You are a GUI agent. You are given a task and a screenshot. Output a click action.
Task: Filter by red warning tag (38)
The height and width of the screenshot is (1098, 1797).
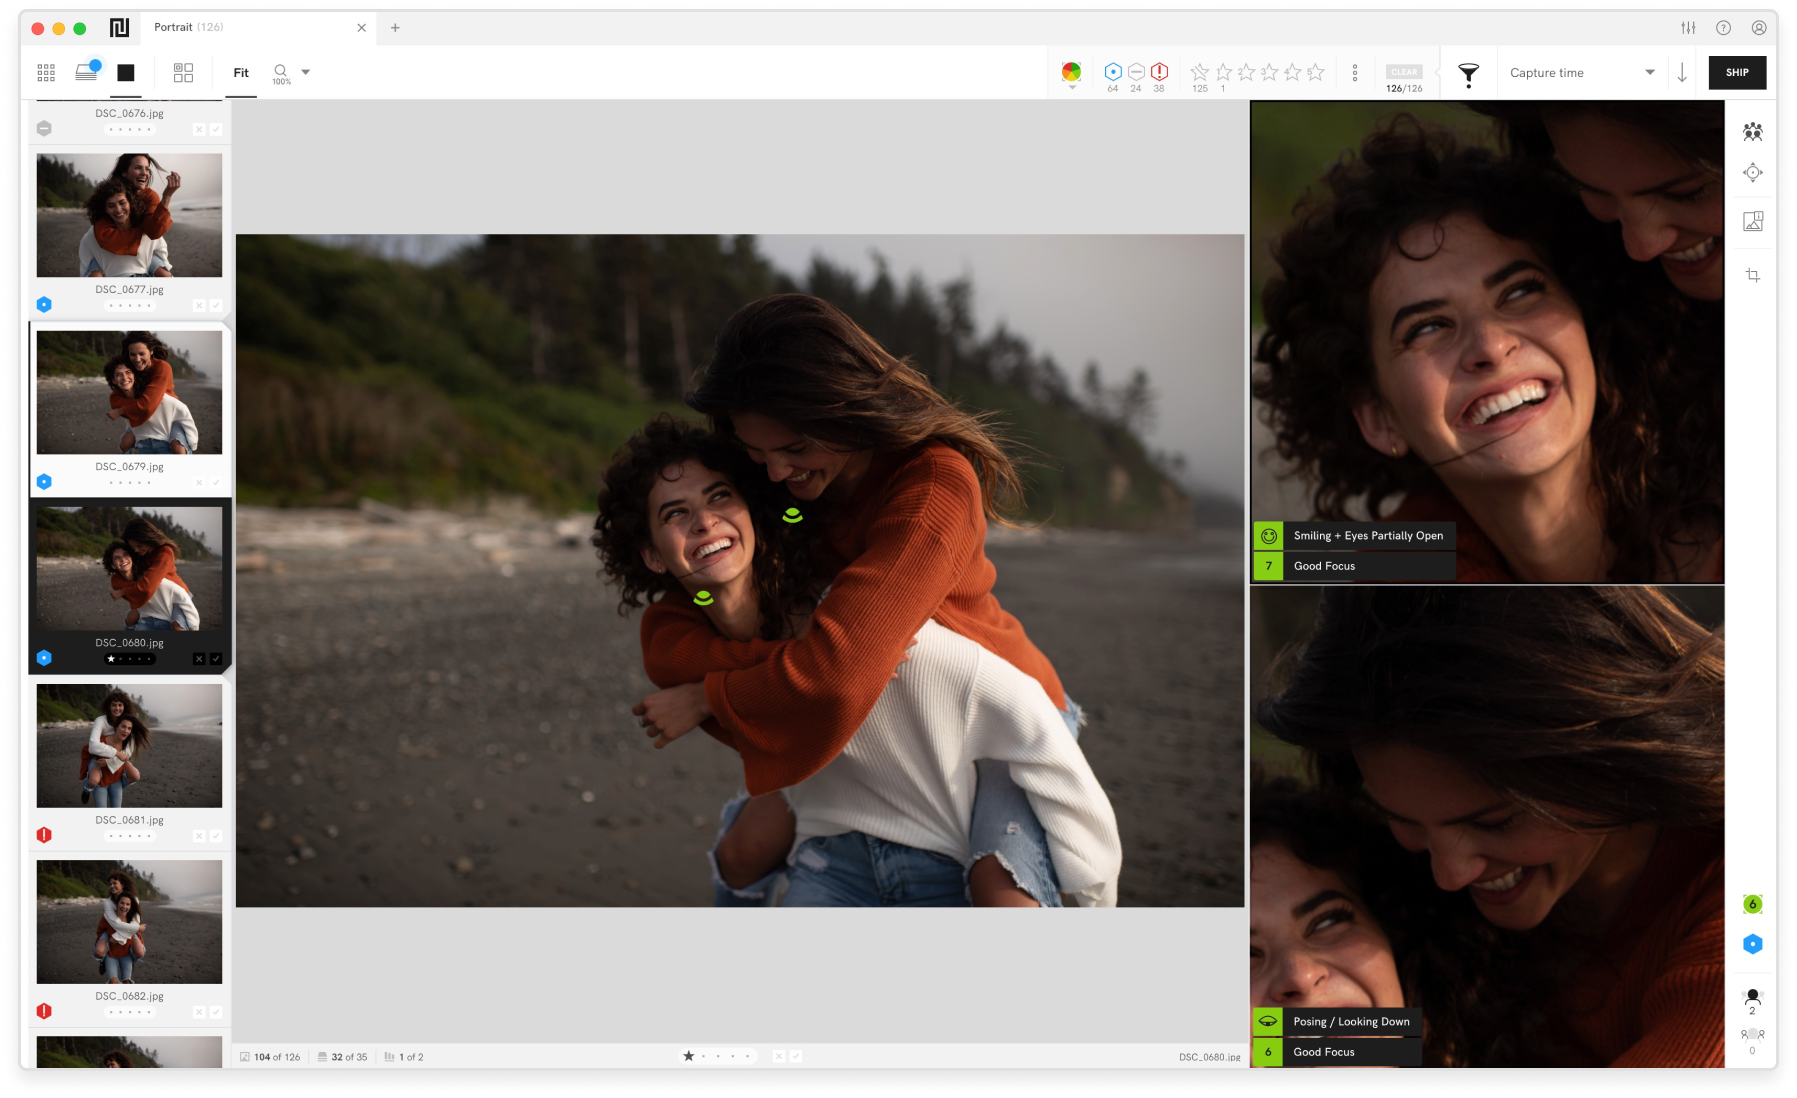point(1159,72)
